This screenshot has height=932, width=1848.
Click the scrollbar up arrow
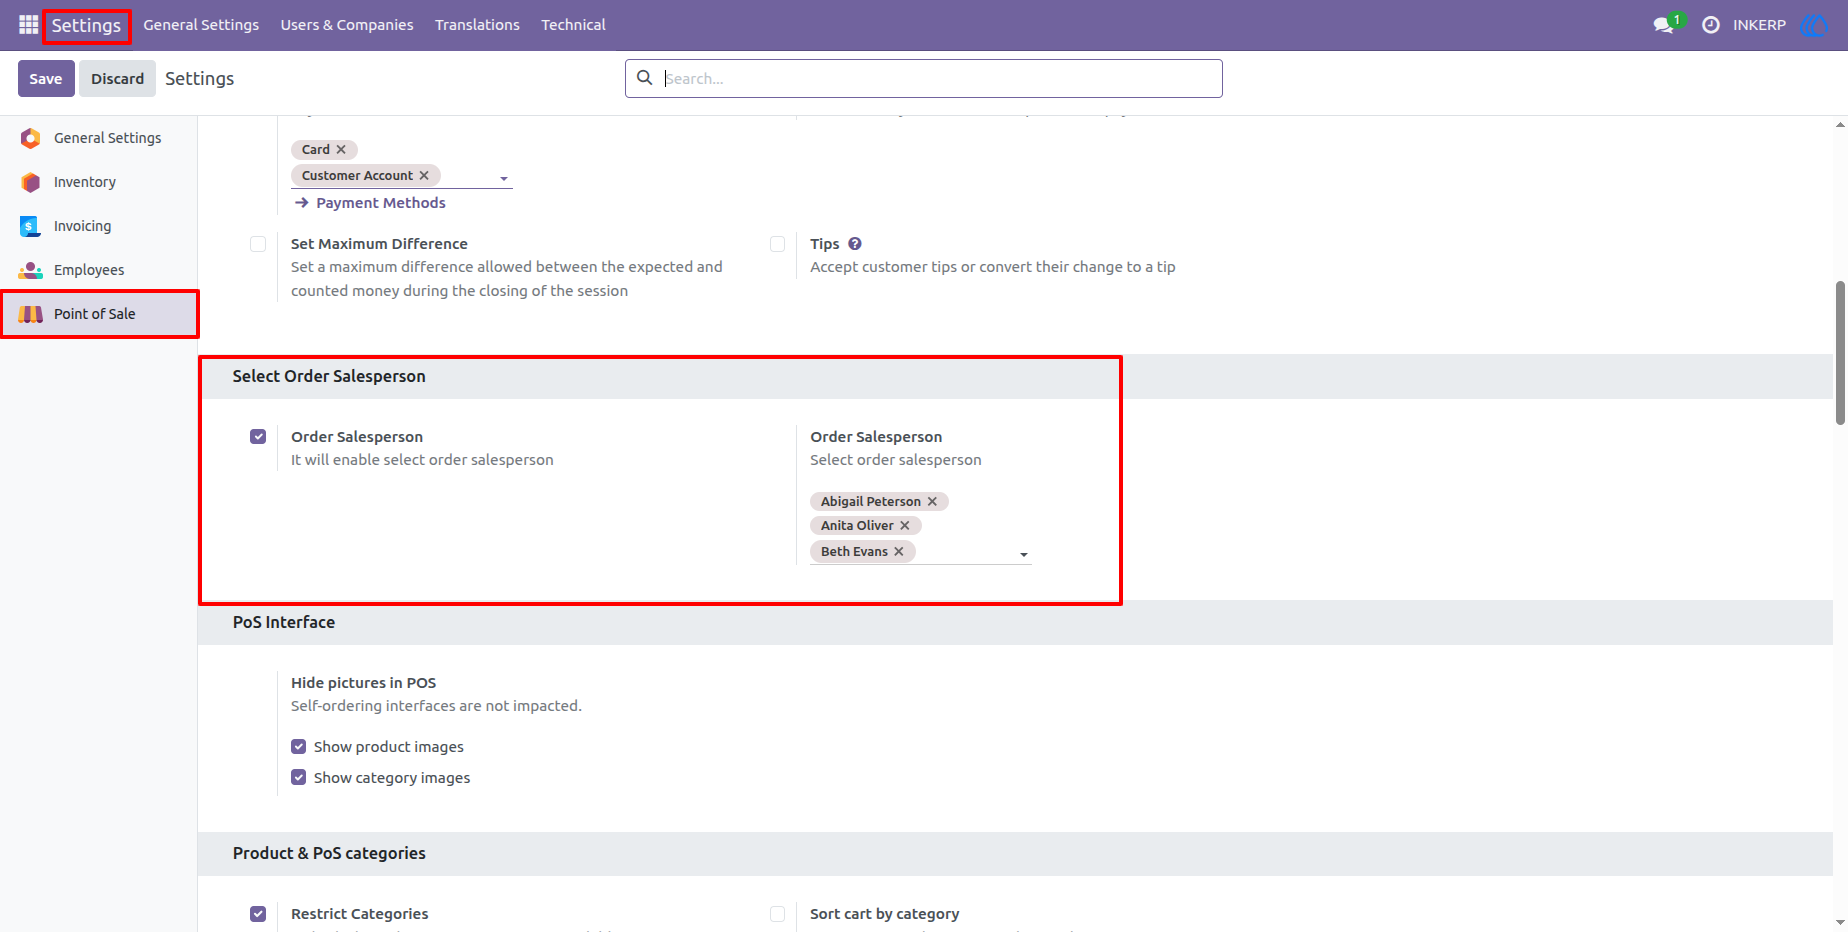coord(1840,125)
